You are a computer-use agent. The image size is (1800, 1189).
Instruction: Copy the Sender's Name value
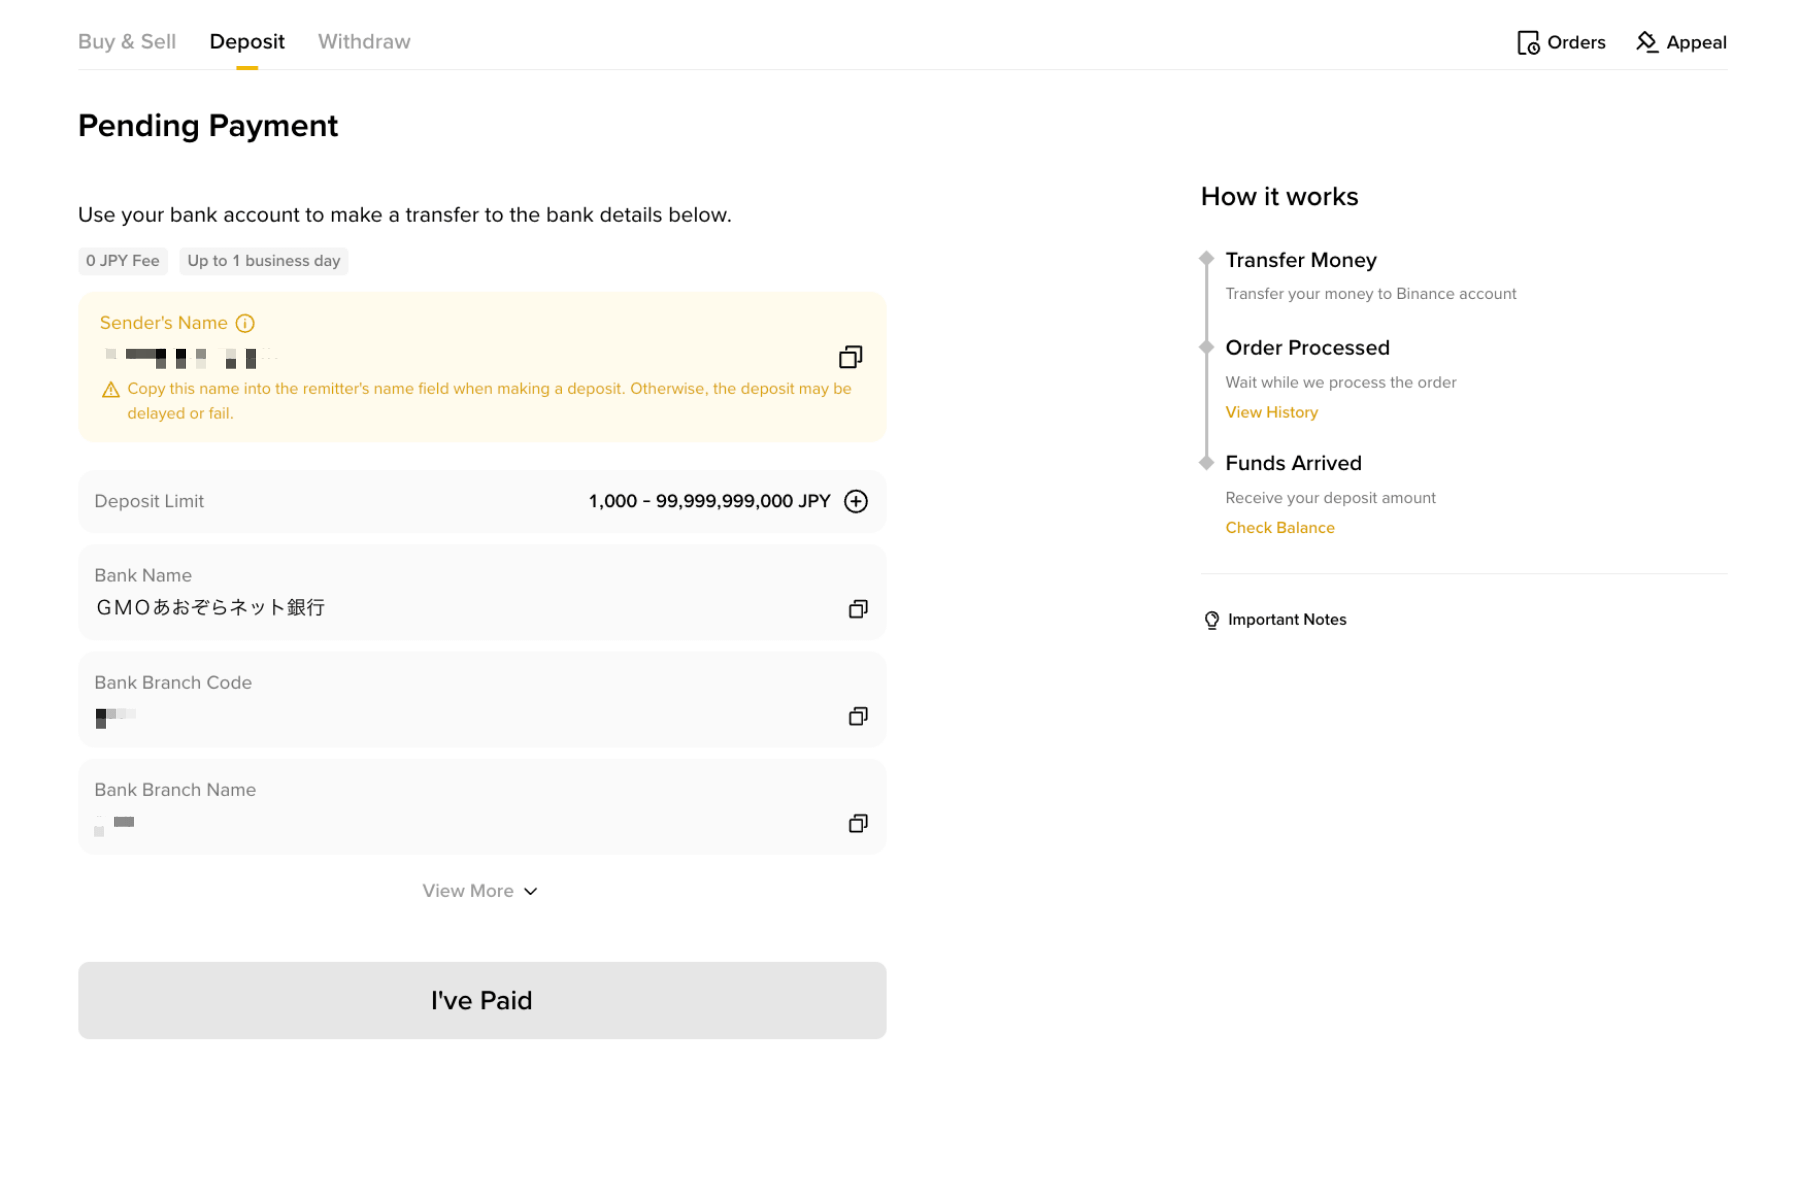pyautogui.click(x=850, y=357)
